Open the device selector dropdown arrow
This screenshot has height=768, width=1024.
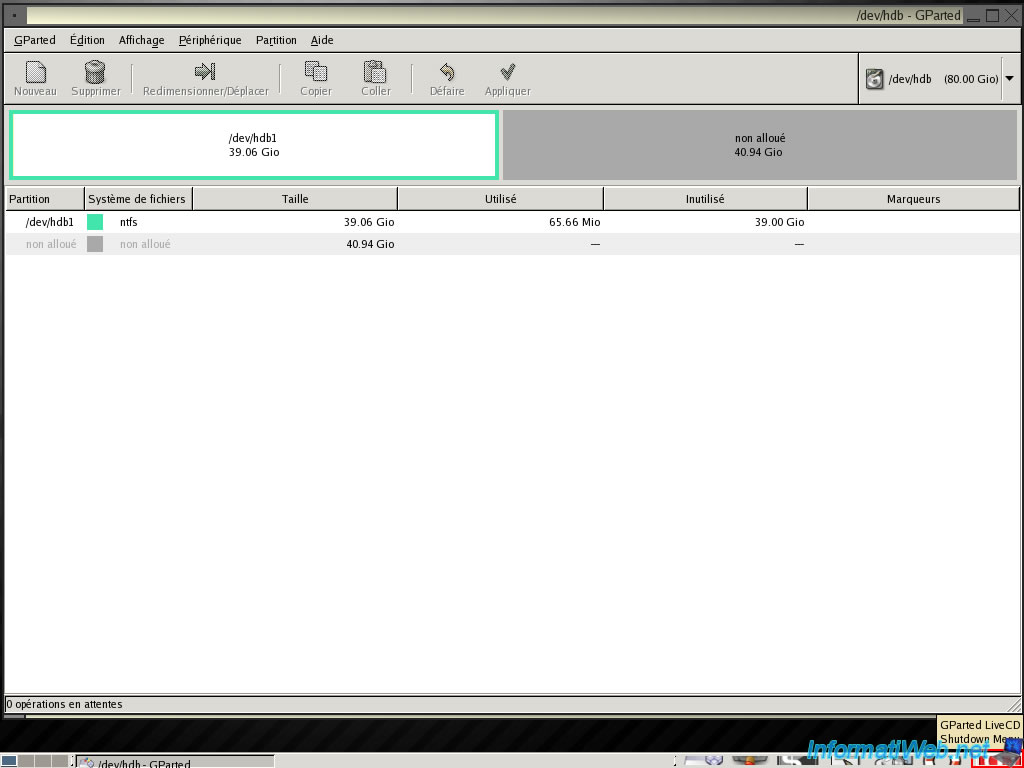tap(1009, 78)
